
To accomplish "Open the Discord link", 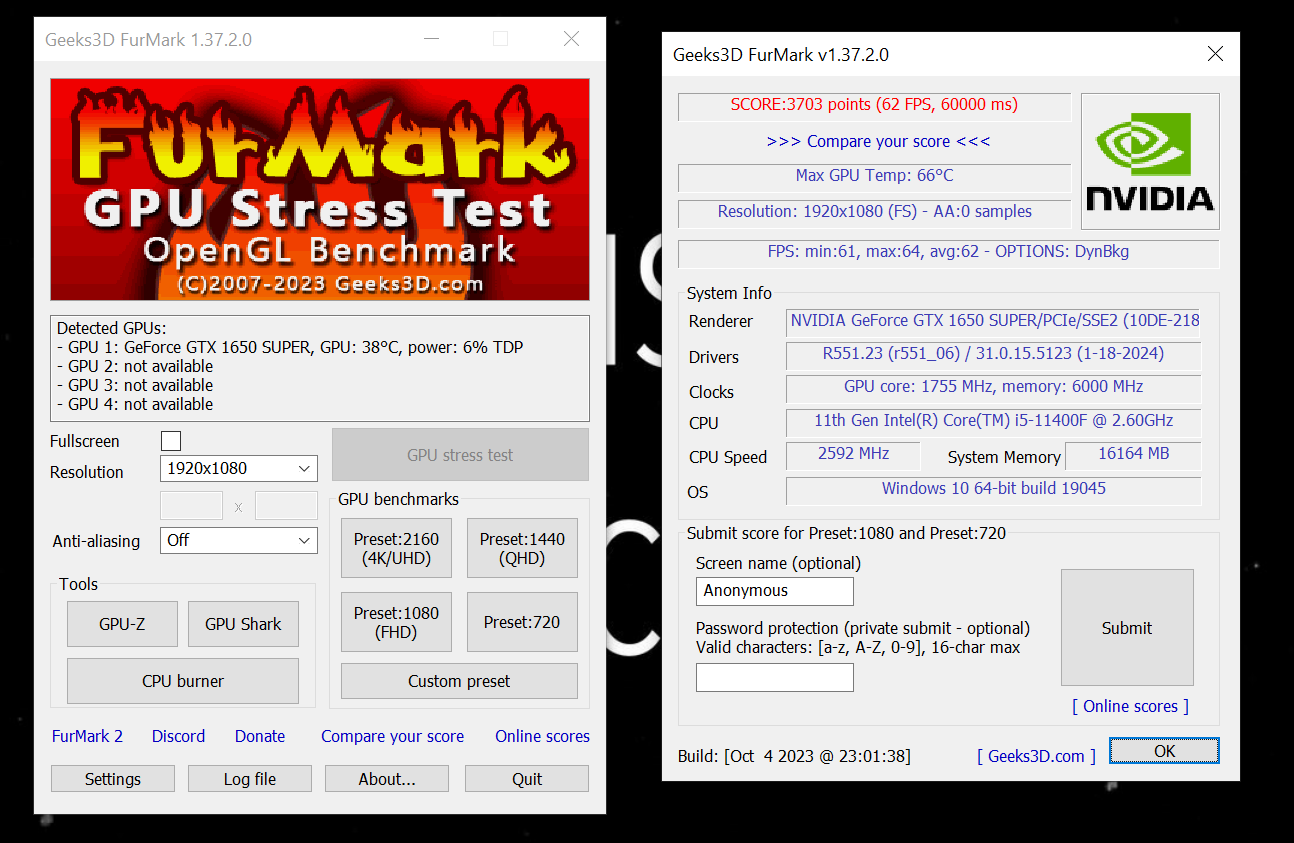I will pyautogui.click(x=178, y=736).
